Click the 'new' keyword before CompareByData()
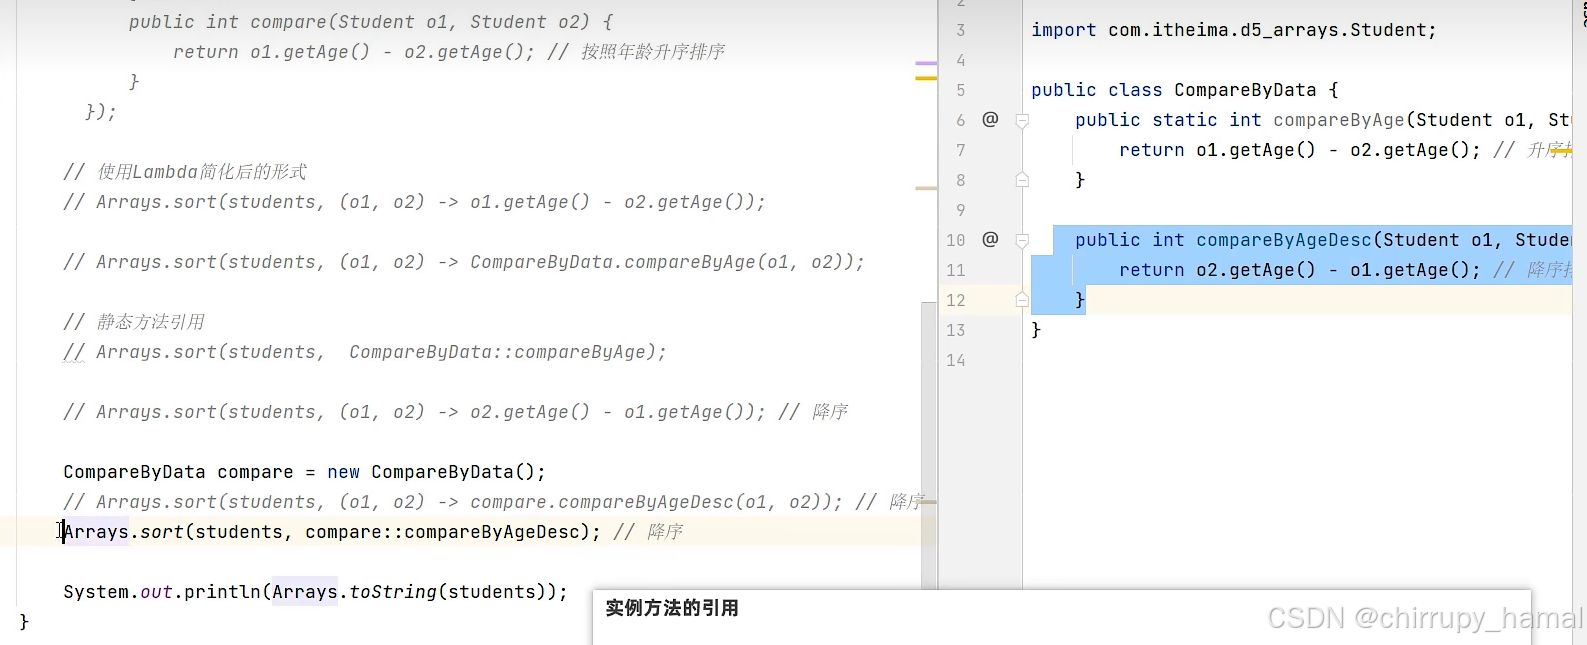This screenshot has height=645, width=1587. pos(343,472)
